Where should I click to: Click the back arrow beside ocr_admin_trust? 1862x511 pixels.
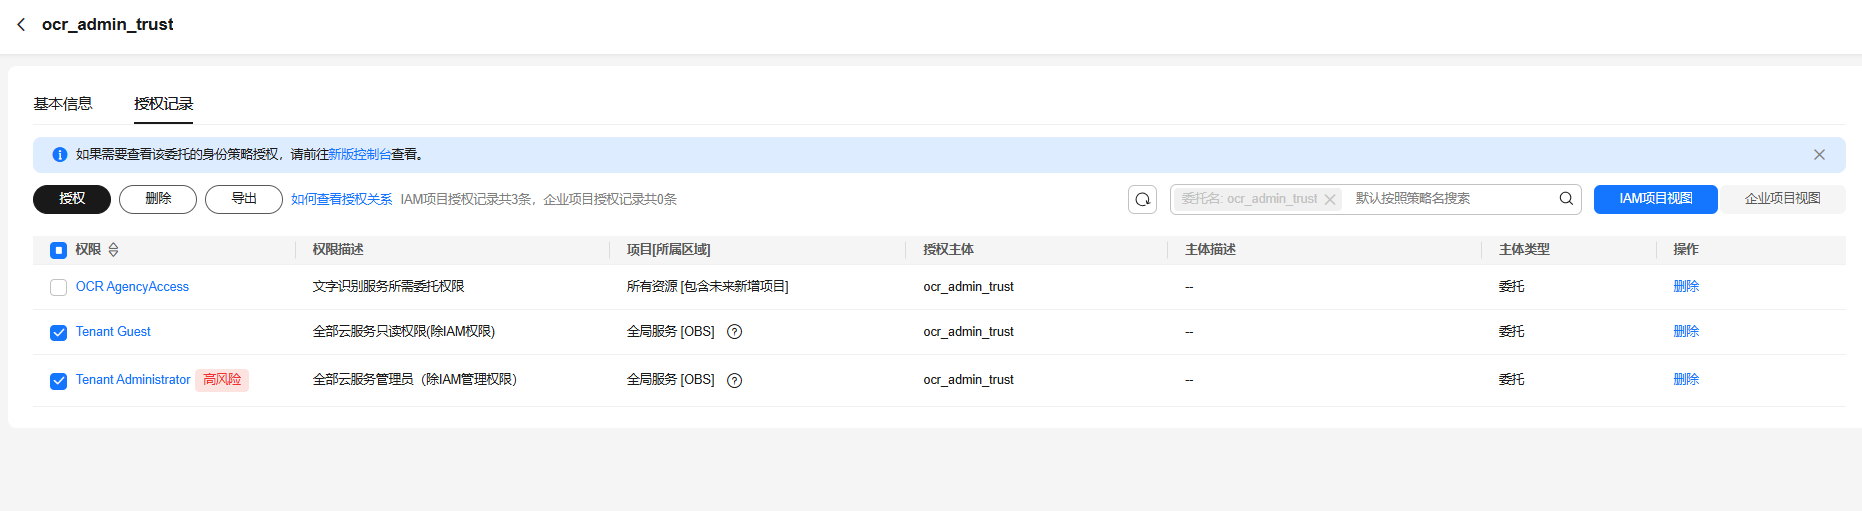click(21, 24)
